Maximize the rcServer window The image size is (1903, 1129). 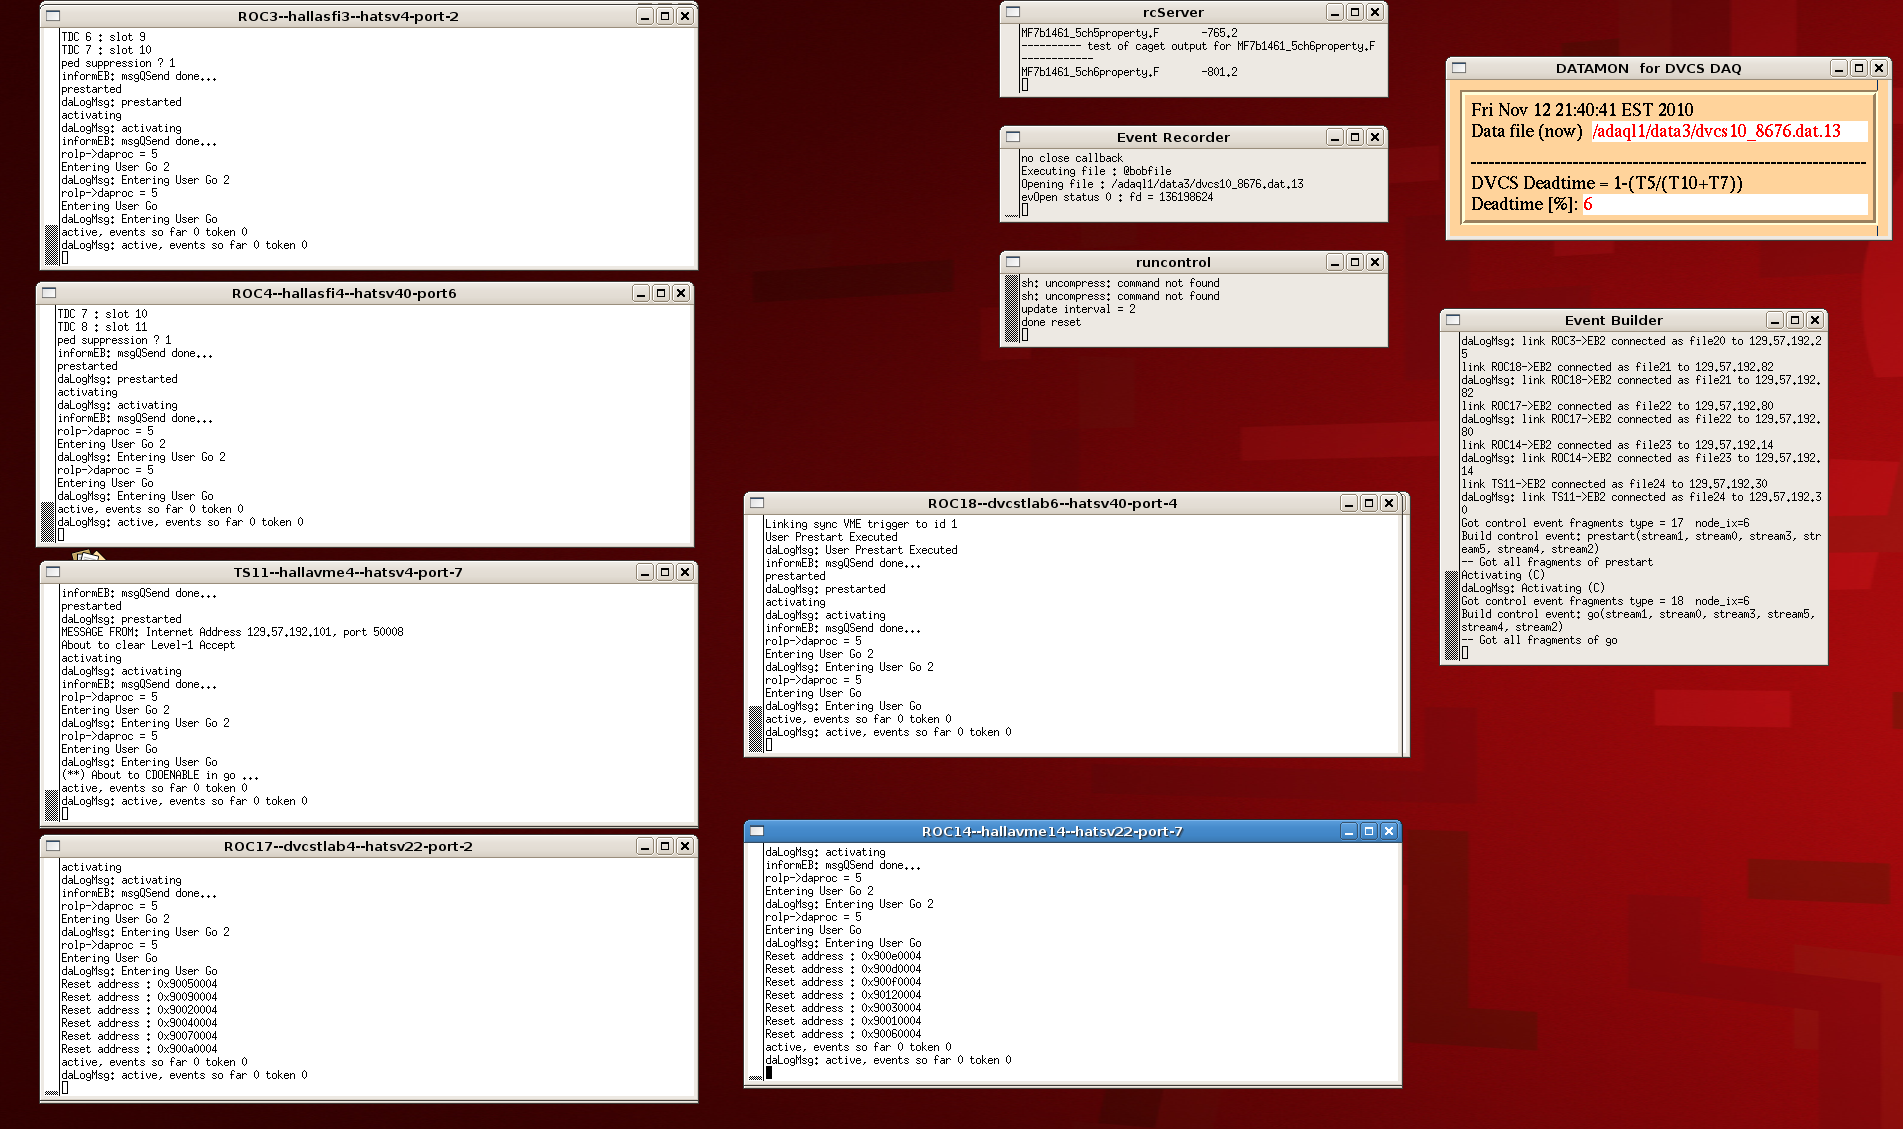point(1355,12)
